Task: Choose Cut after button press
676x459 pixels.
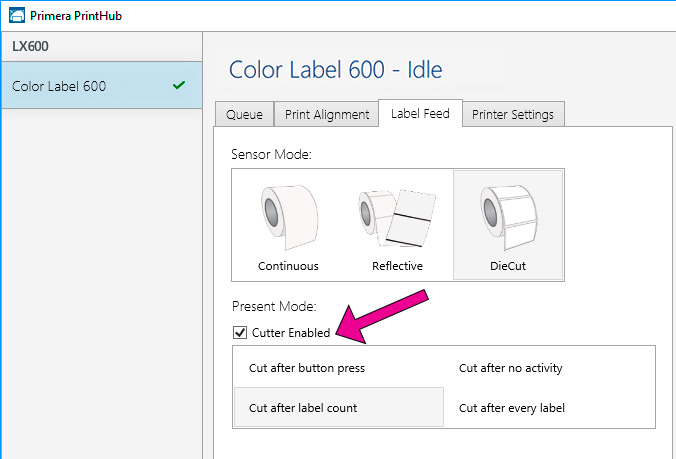Action: (x=339, y=368)
